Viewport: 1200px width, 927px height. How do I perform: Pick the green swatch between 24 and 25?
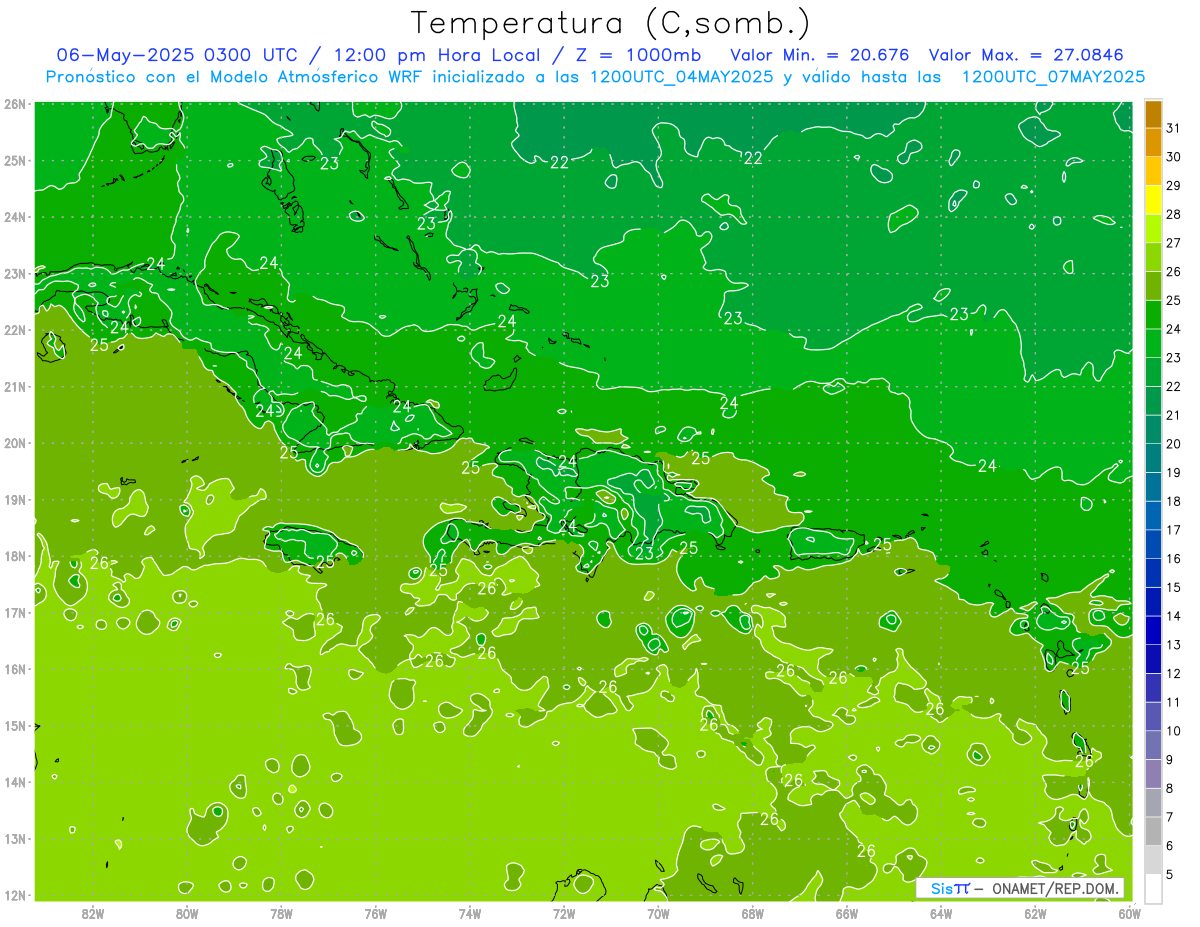point(1153,315)
